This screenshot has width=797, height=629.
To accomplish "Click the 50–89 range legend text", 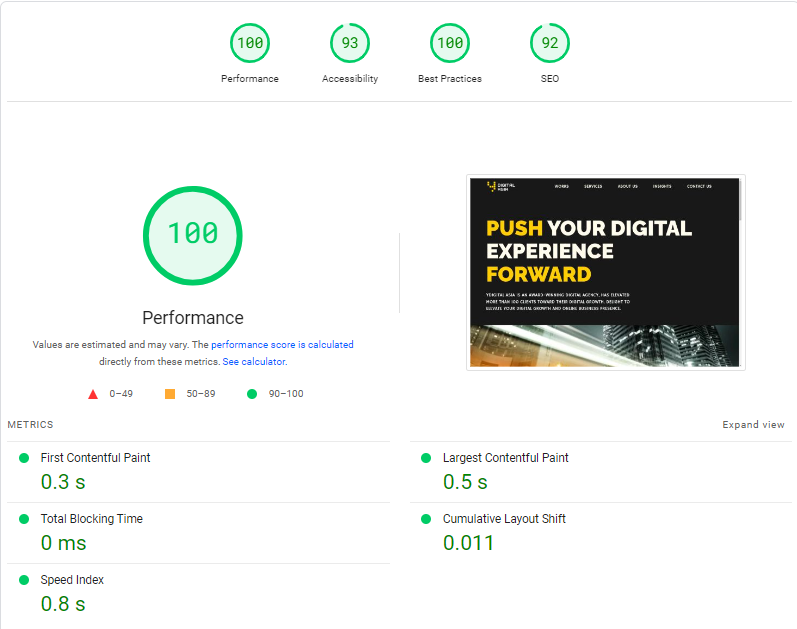I will point(201,394).
